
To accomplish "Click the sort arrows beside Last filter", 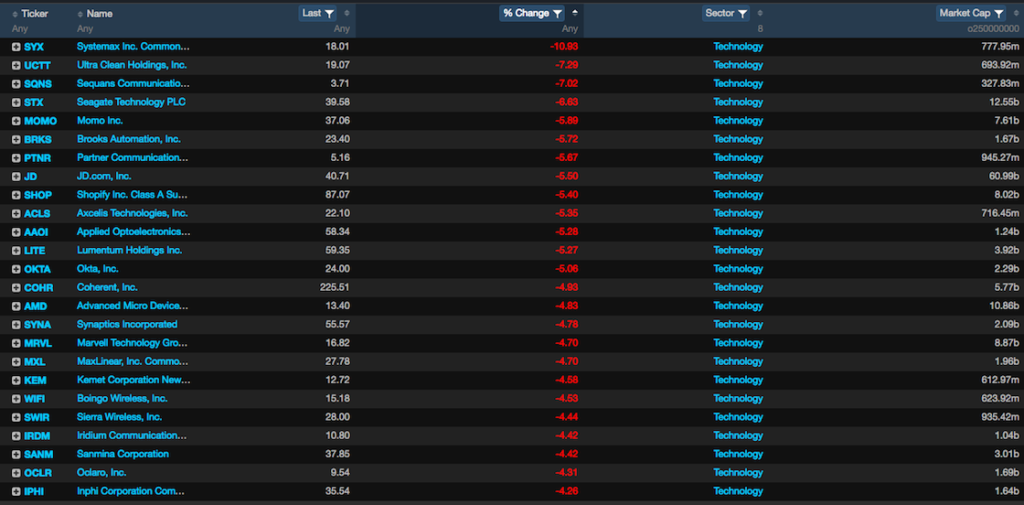I will point(347,13).
